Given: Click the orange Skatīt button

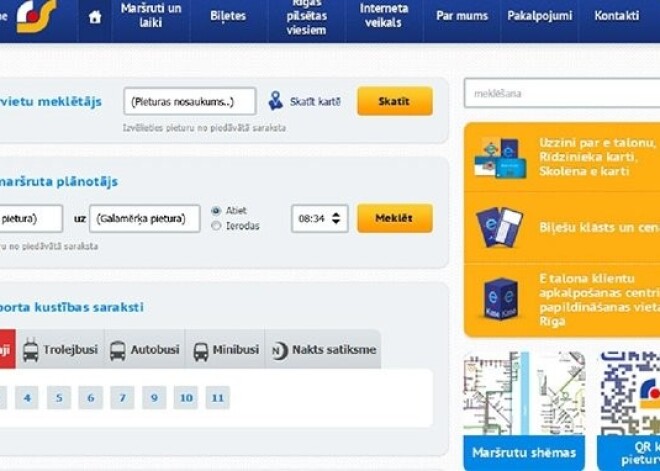Looking at the screenshot, I should pos(395,101).
